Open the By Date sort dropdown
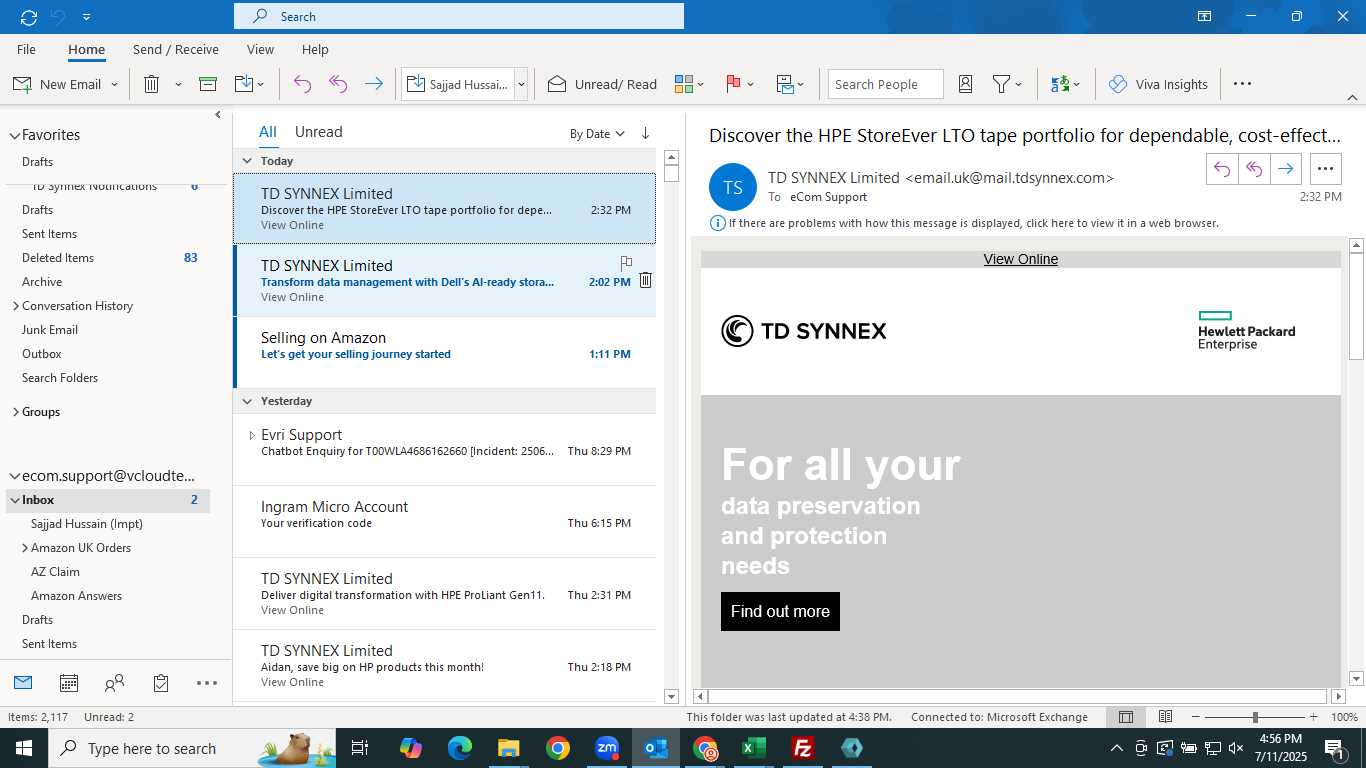The width and height of the screenshot is (1366, 768). click(x=597, y=133)
